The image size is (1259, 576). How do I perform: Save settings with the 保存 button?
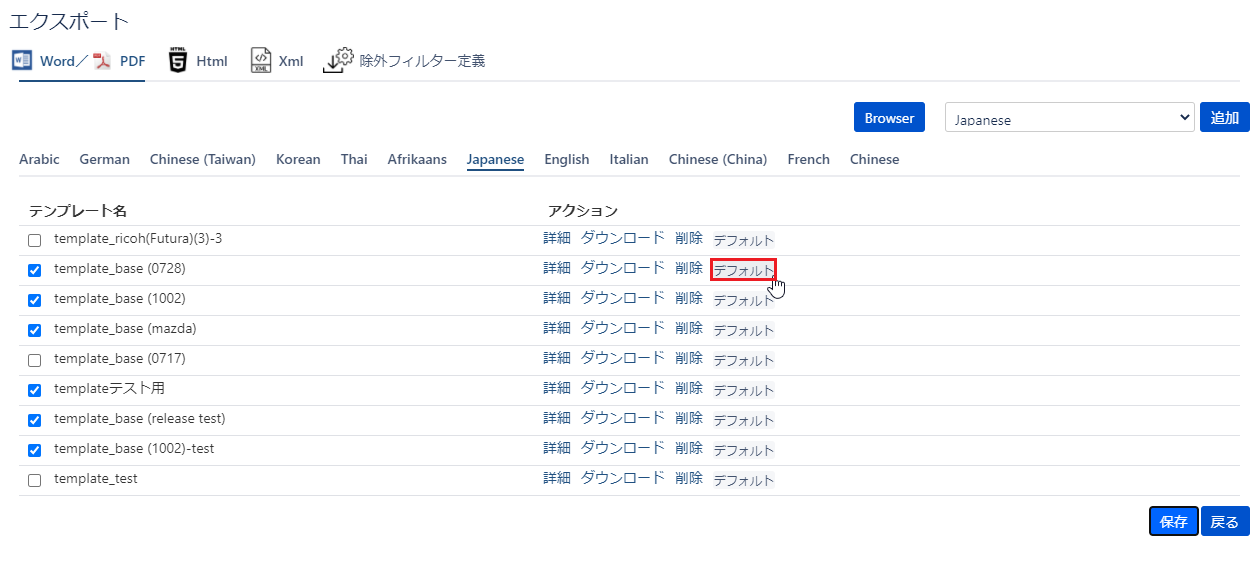coord(1173,521)
